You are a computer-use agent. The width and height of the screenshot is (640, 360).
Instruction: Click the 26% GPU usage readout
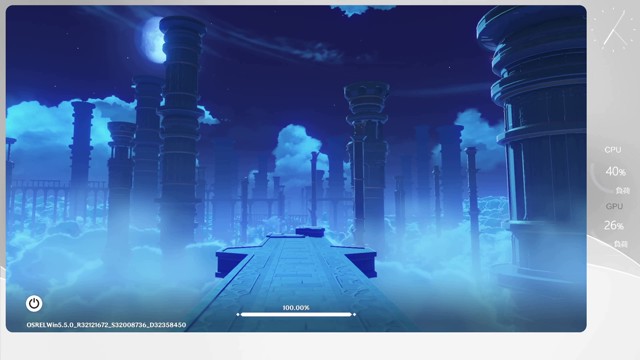coord(613,225)
